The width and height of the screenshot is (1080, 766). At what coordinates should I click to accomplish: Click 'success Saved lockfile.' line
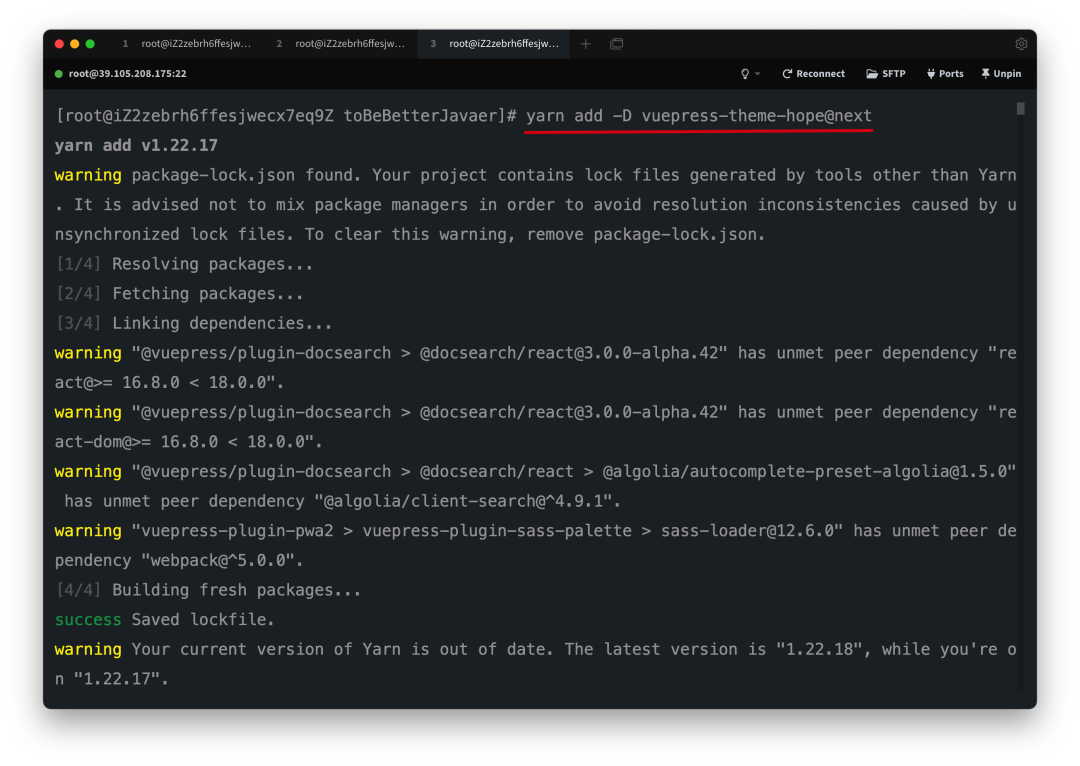pyautogui.click(x=165, y=619)
